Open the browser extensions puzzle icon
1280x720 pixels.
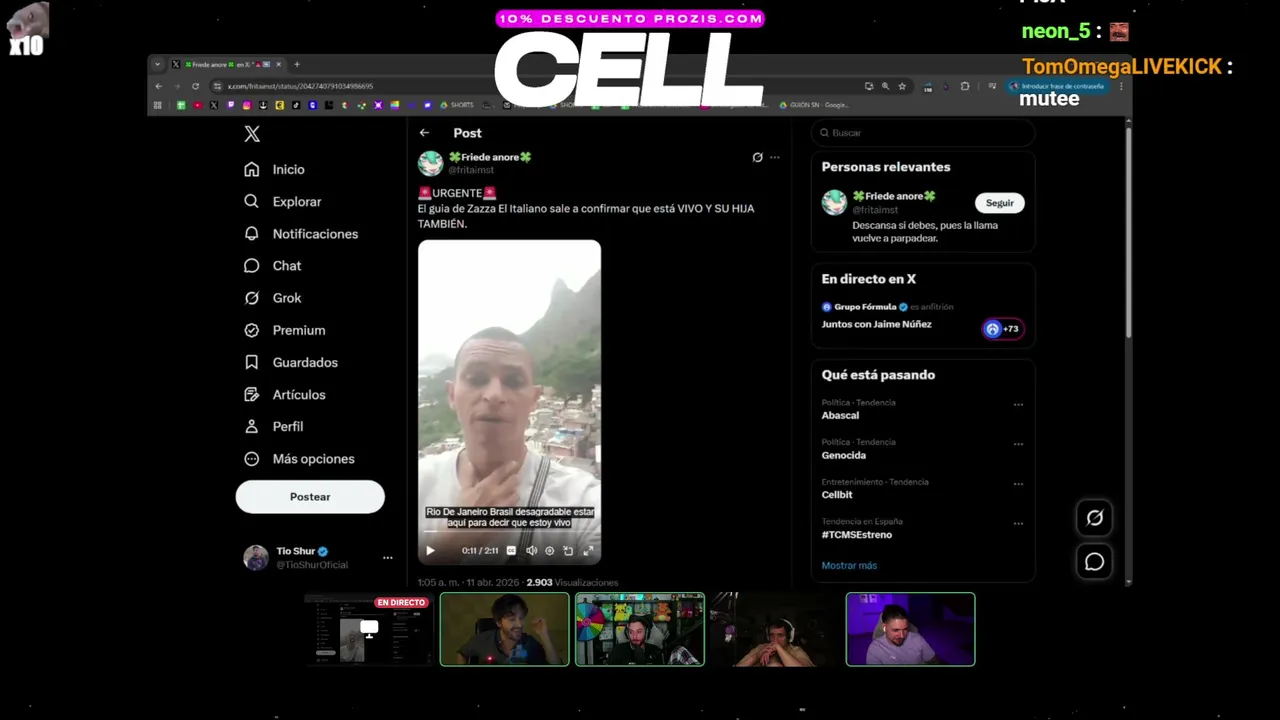(x=965, y=86)
